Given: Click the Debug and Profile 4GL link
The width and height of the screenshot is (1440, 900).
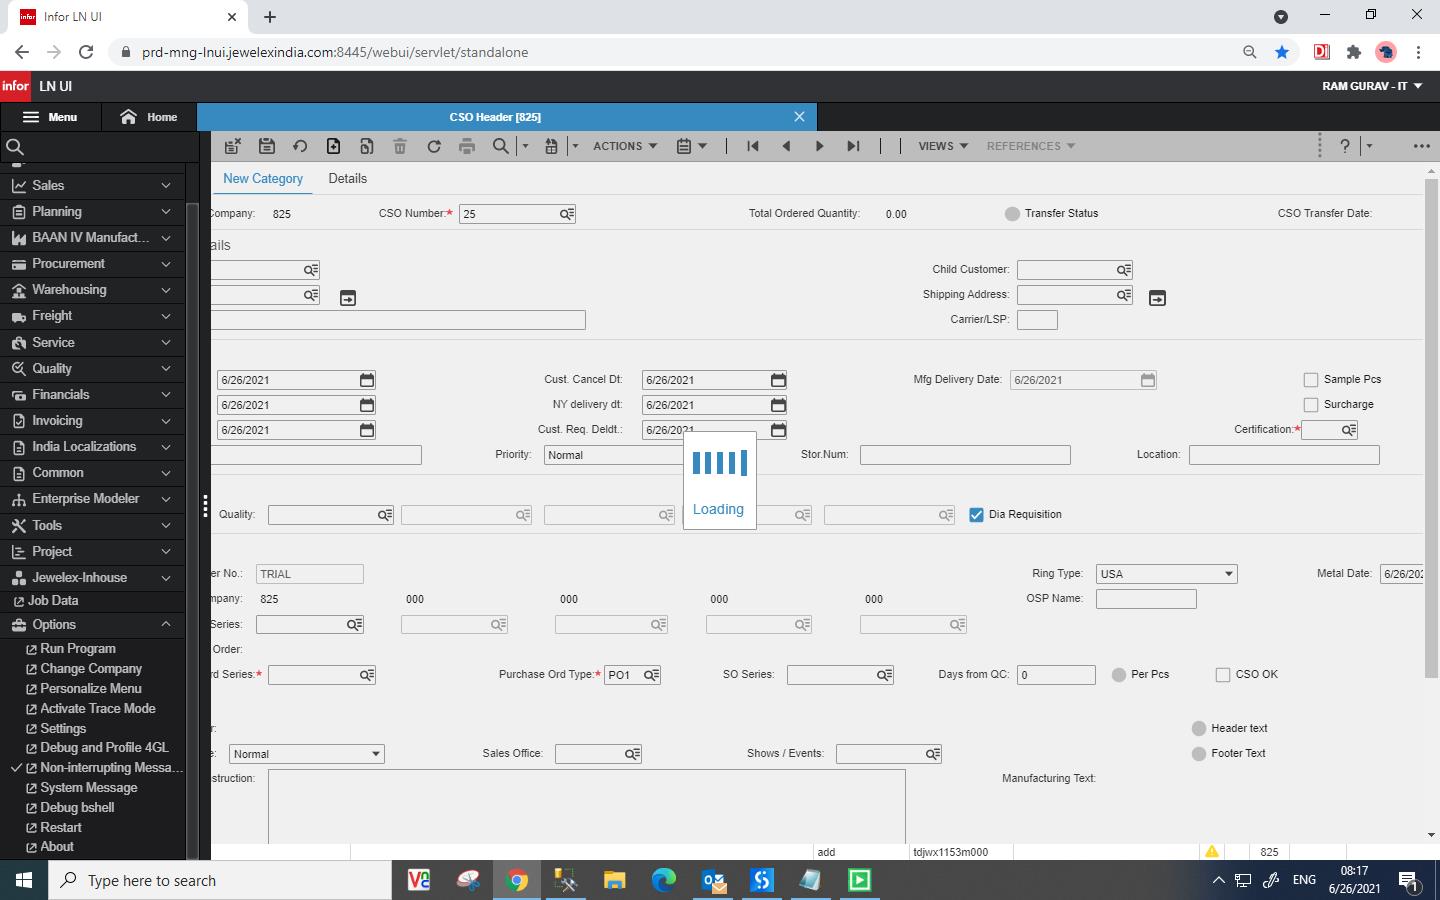Looking at the screenshot, I should click(104, 748).
